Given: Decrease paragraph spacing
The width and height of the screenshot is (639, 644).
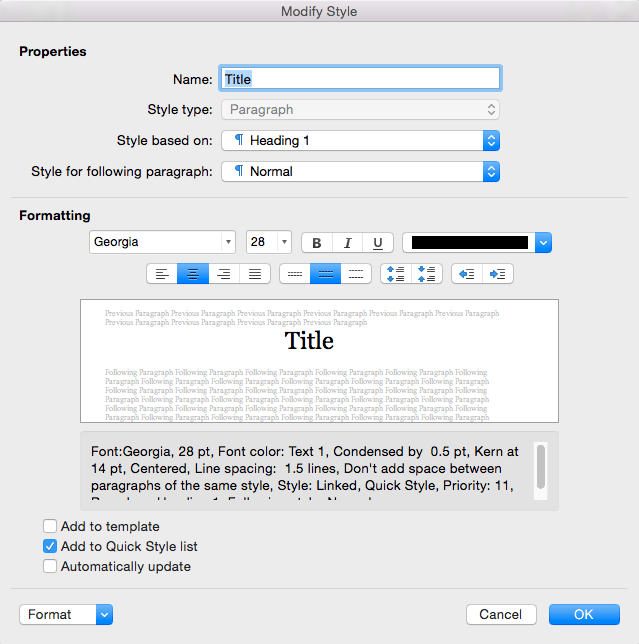Looking at the screenshot, I should pos(427,274).
